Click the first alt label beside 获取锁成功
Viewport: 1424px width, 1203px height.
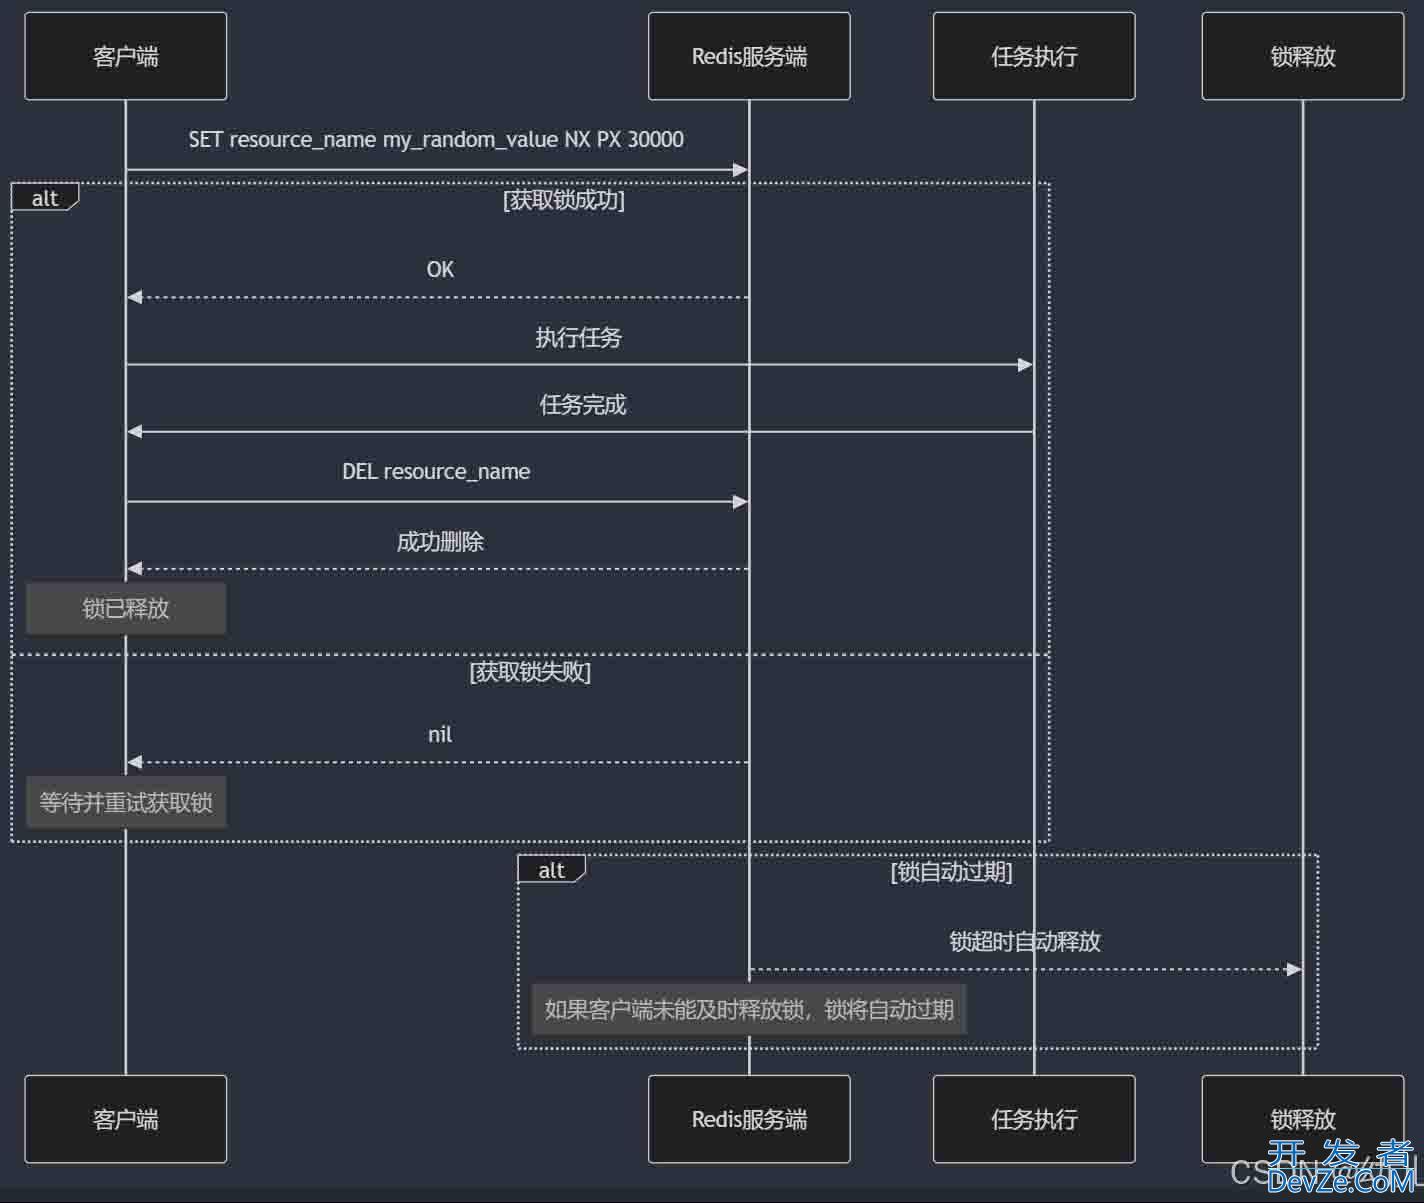point(45,198)
